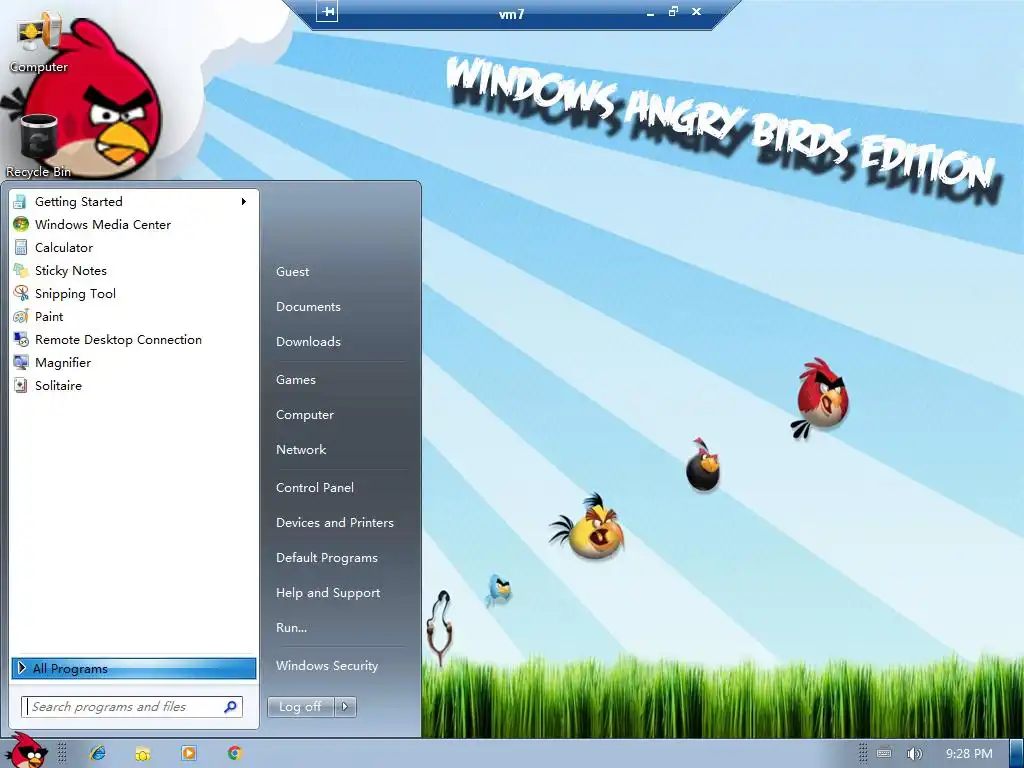The image size is (1024, 768).
Task: Open Control Panel
Action: 315,487
